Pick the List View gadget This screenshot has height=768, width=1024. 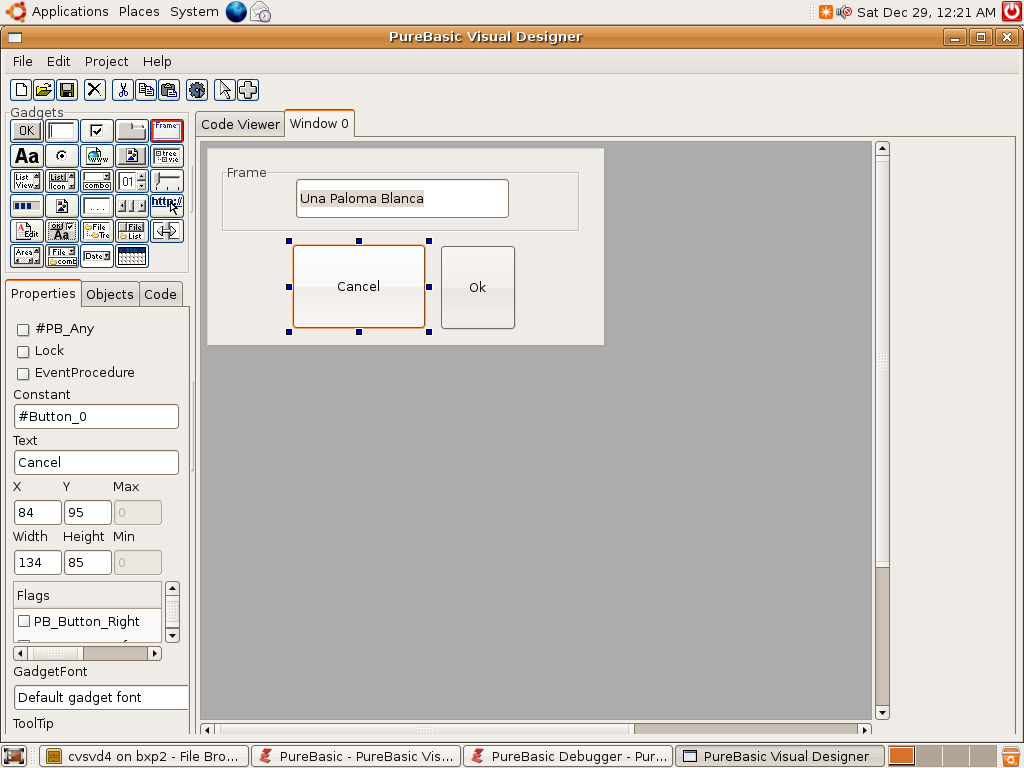tap(27, 181)
